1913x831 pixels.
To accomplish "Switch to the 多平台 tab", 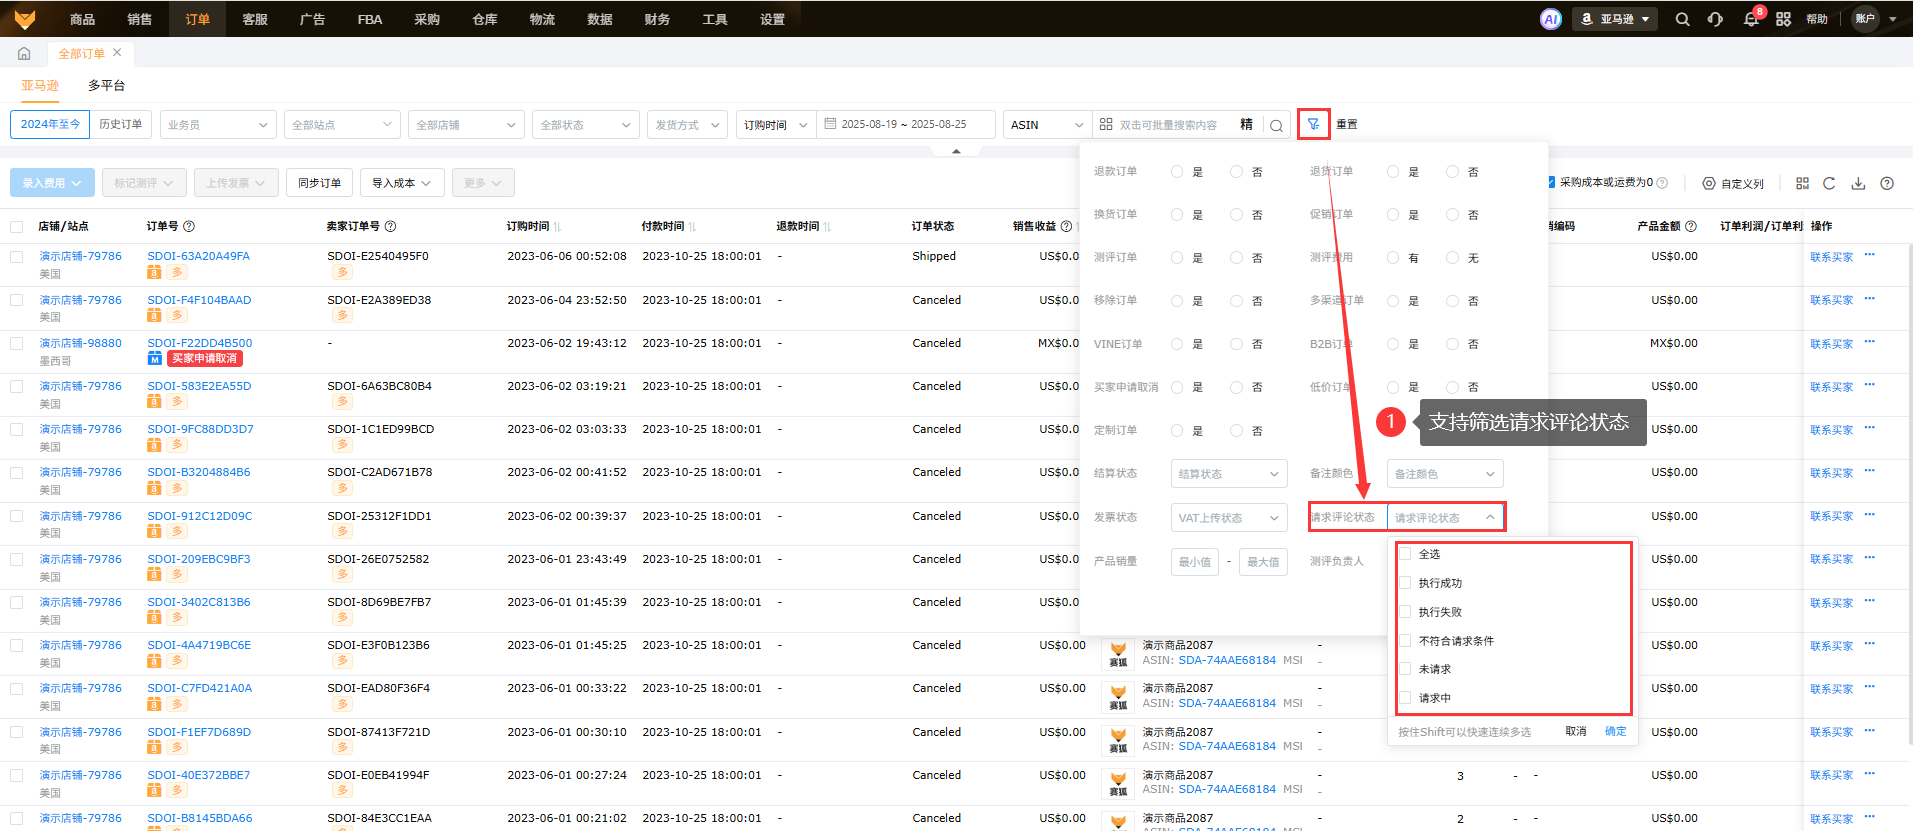I will pos(106,85).
